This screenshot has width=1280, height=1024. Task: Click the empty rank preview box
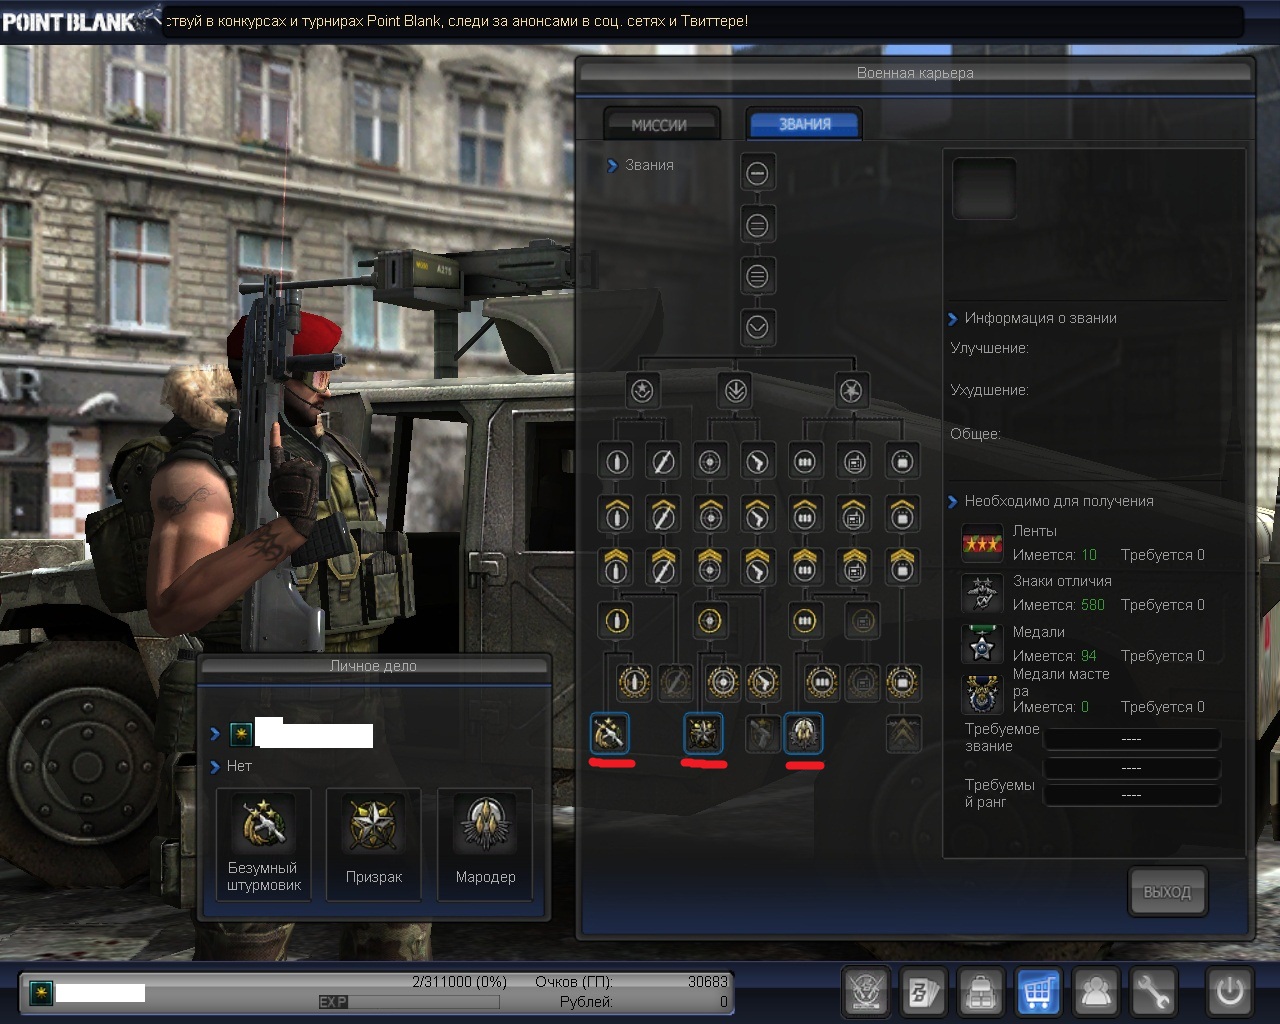(984, 188)
